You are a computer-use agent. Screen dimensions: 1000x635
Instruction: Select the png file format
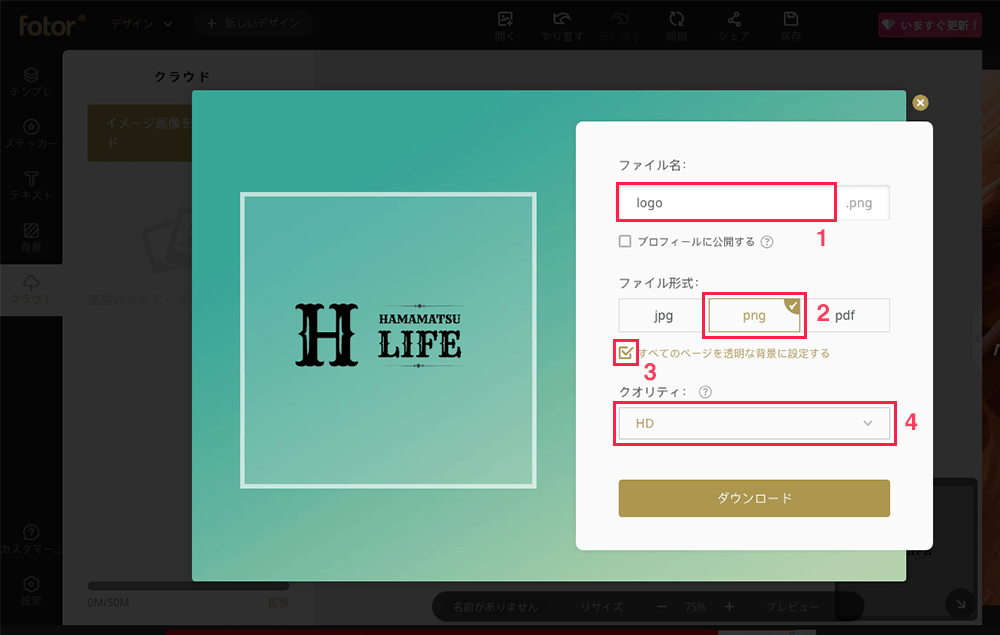pos(754,316)
